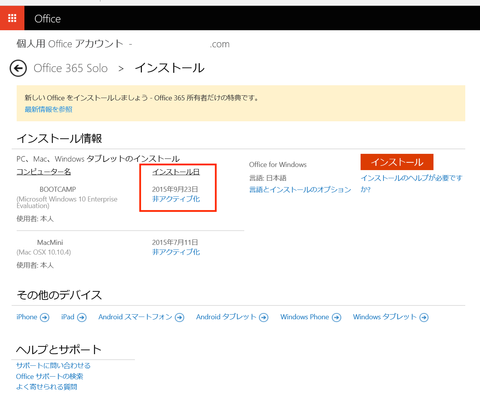Open Office サポートの検索 link
This screenshot has height=408, width=480.
click(50, 376)
